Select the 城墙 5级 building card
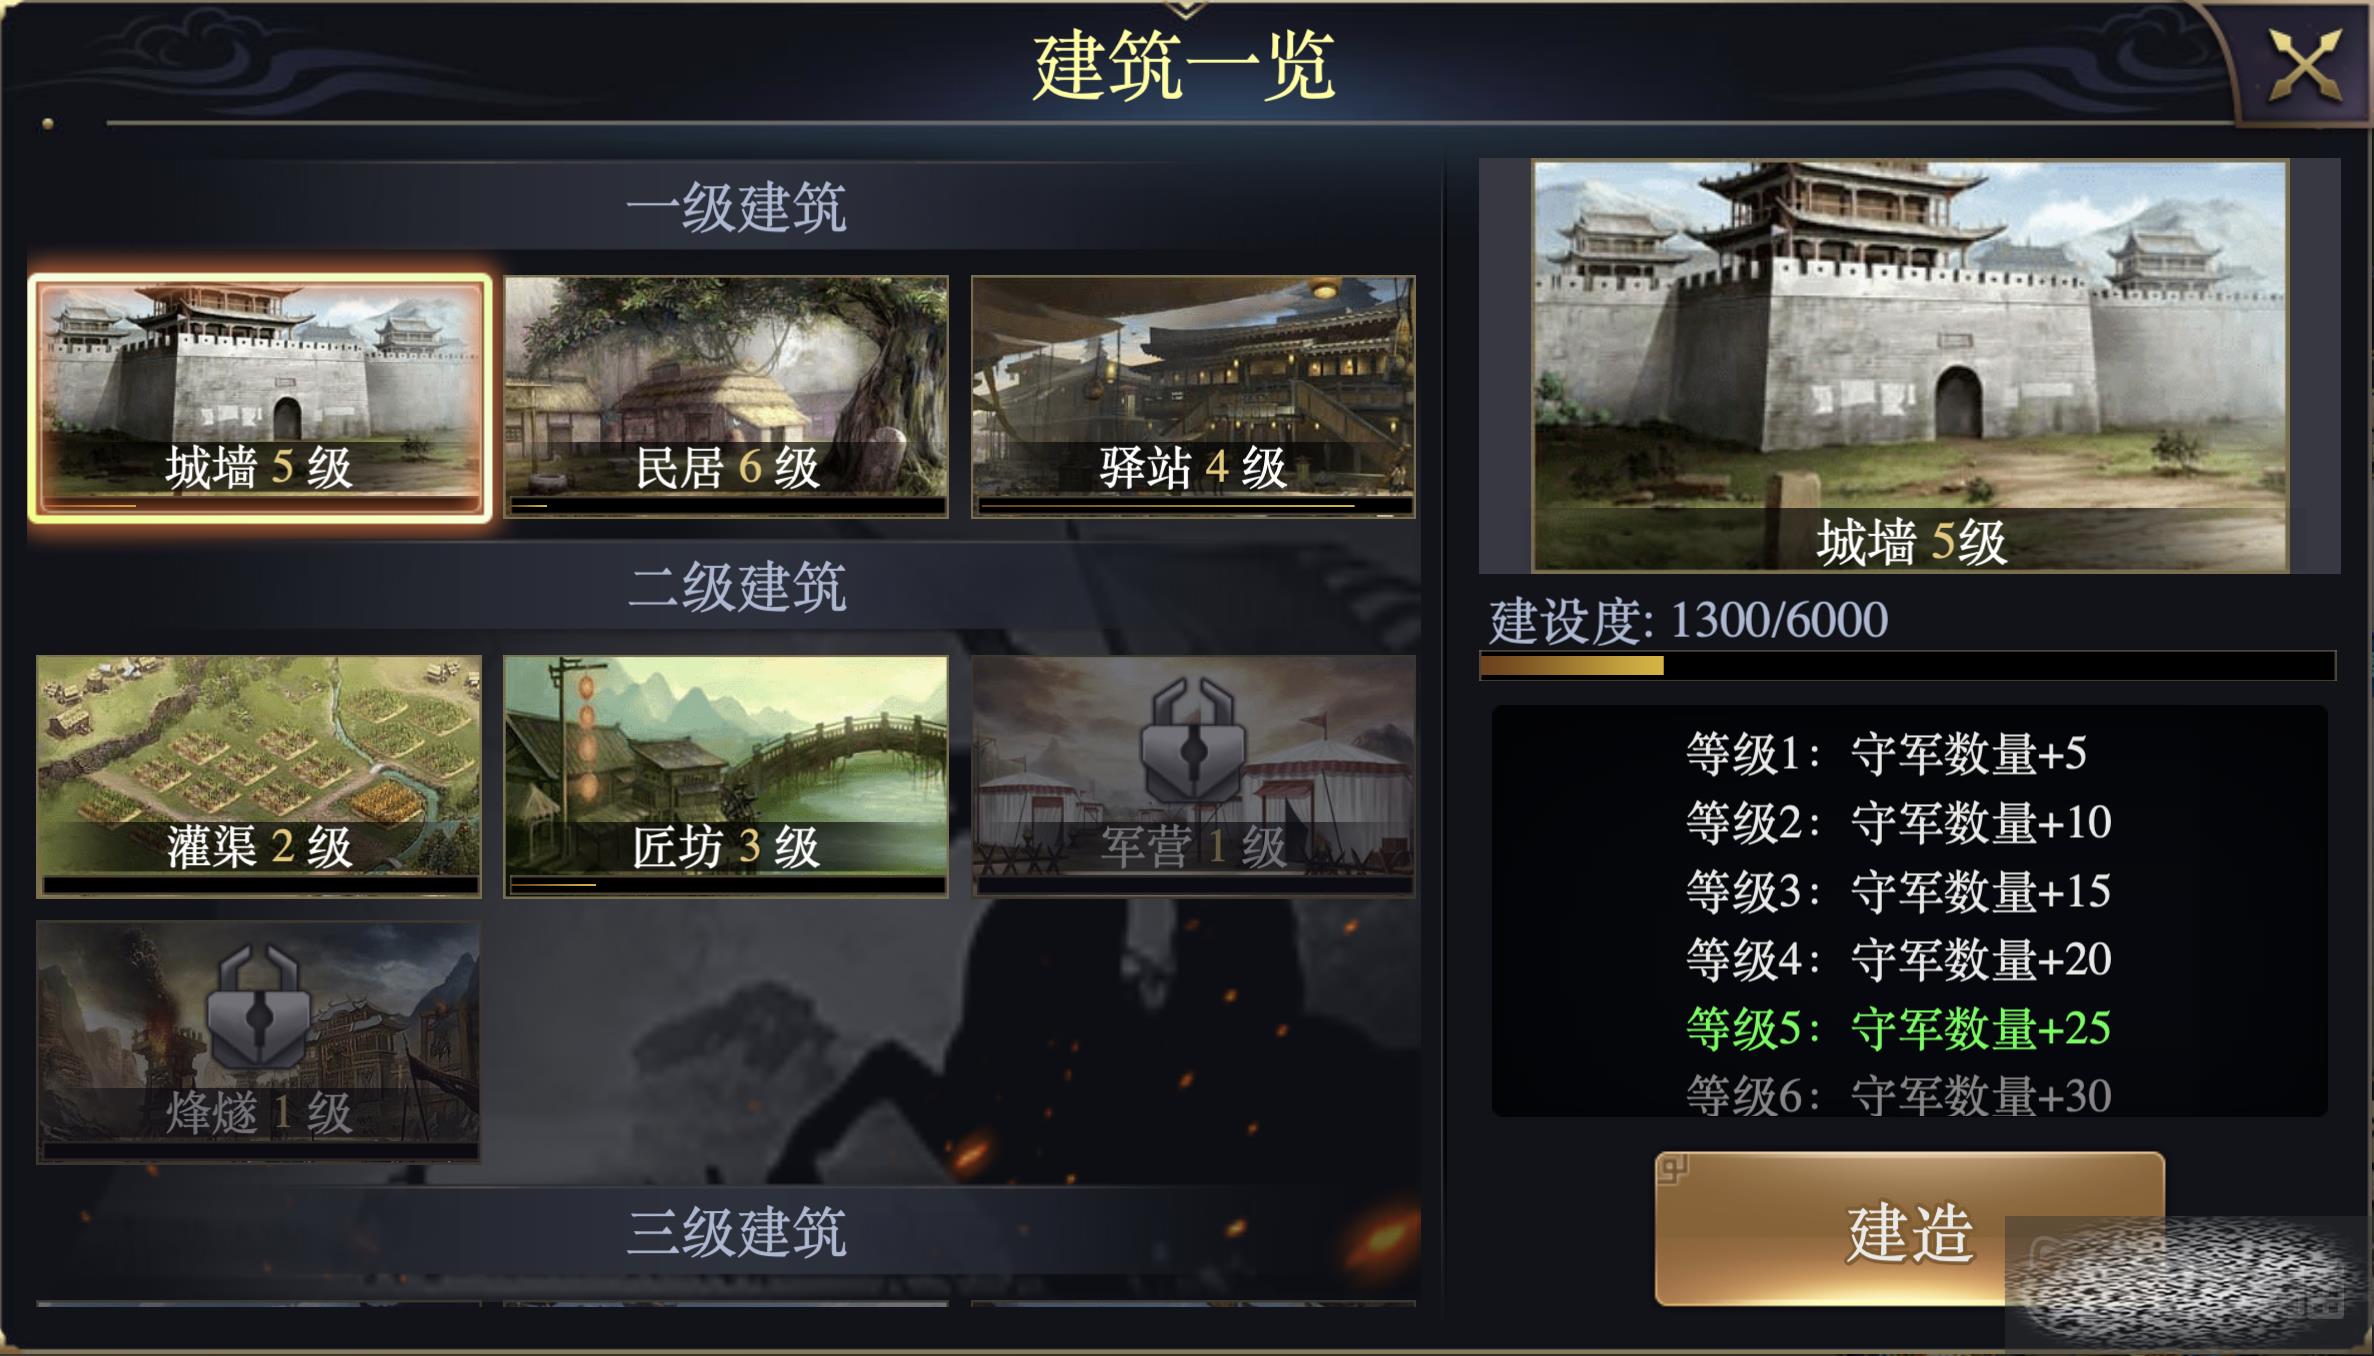This screenshot has width=2374, height=1356. [x=260, y=397]
